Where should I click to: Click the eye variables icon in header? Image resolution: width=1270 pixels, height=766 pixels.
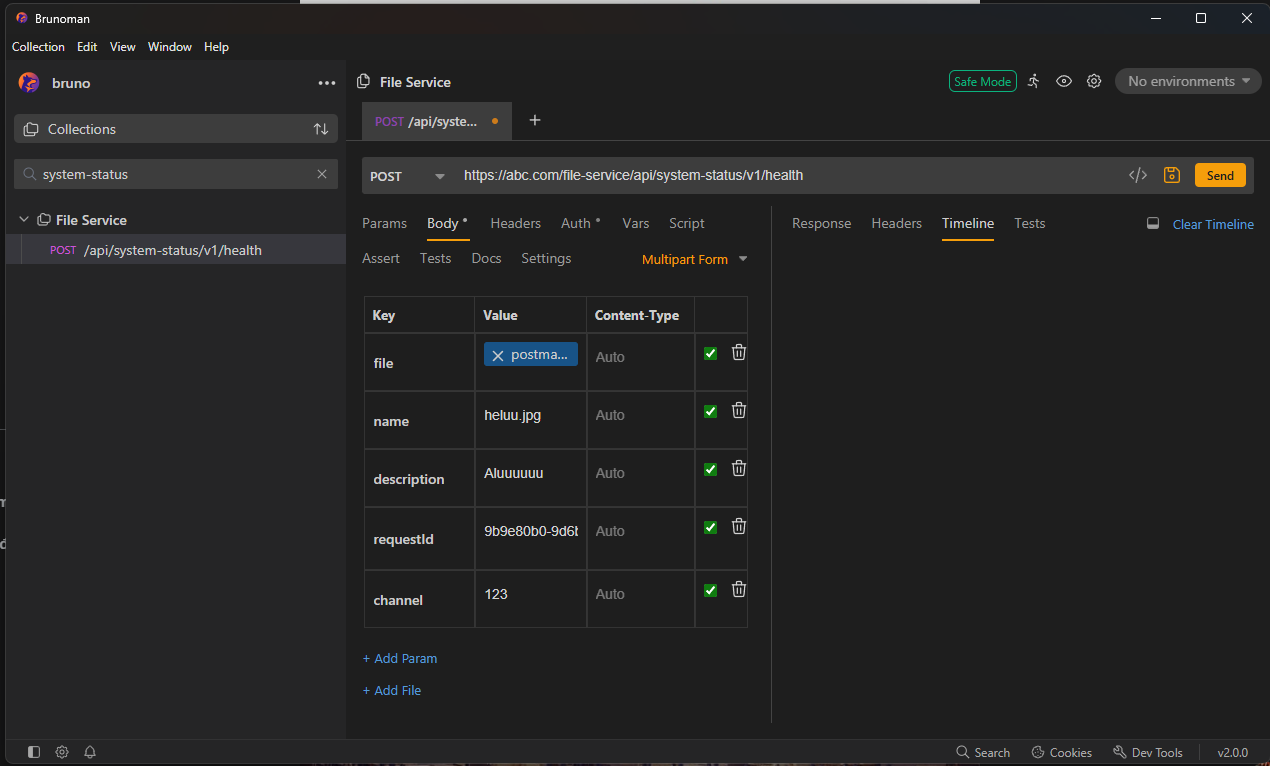1064,81
